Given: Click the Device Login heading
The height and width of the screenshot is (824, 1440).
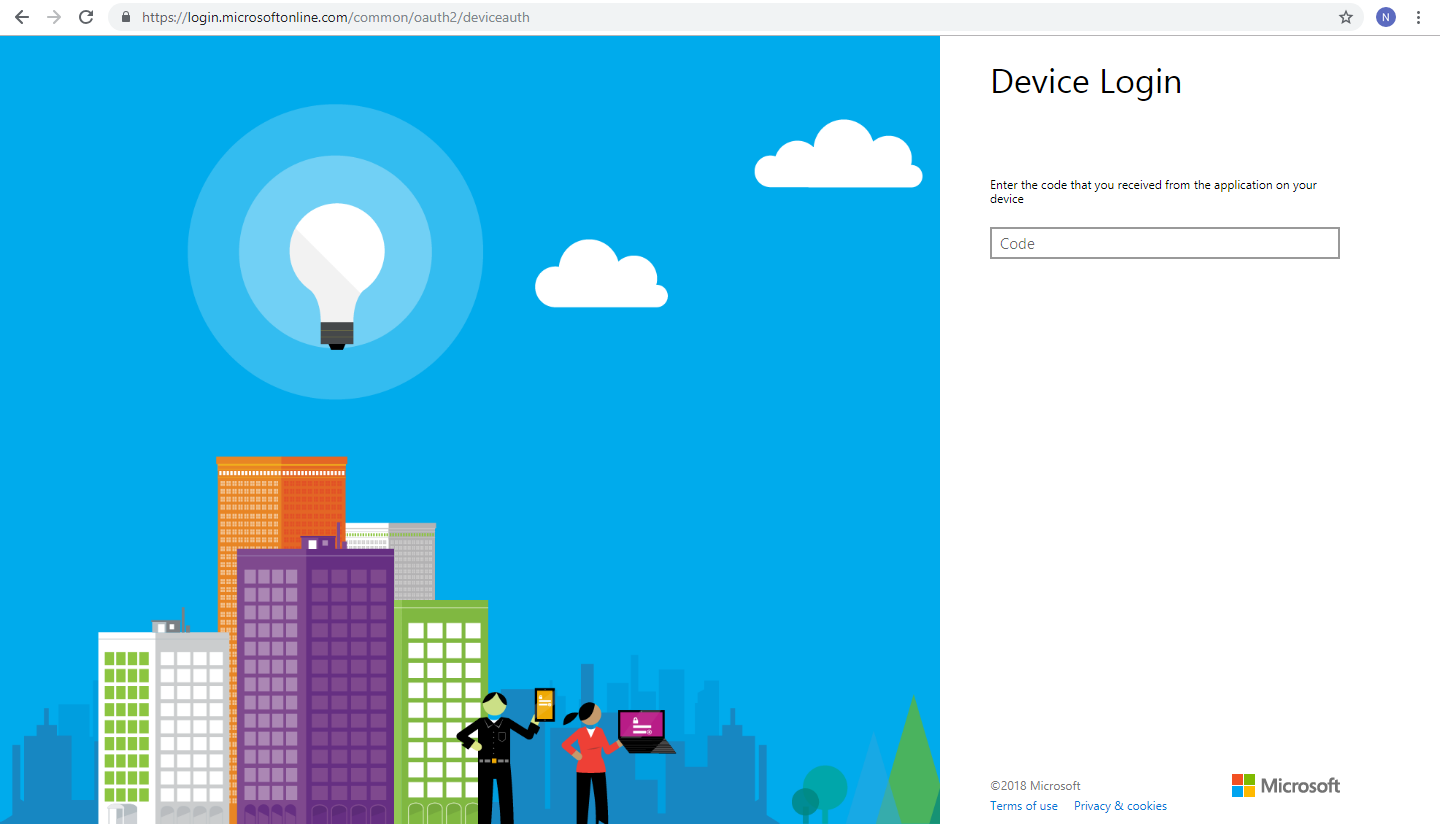Looking at the screenshot, I should tap(1085, 82).
